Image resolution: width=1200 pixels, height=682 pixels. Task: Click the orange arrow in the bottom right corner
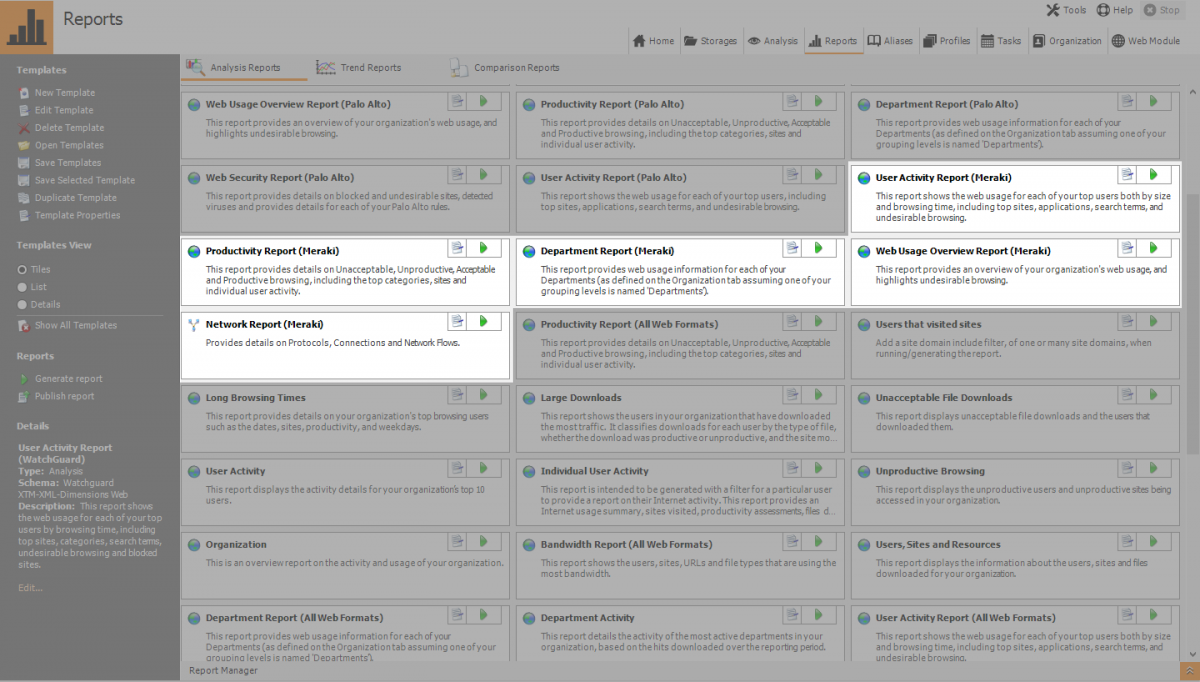[x=1189, y=670]
